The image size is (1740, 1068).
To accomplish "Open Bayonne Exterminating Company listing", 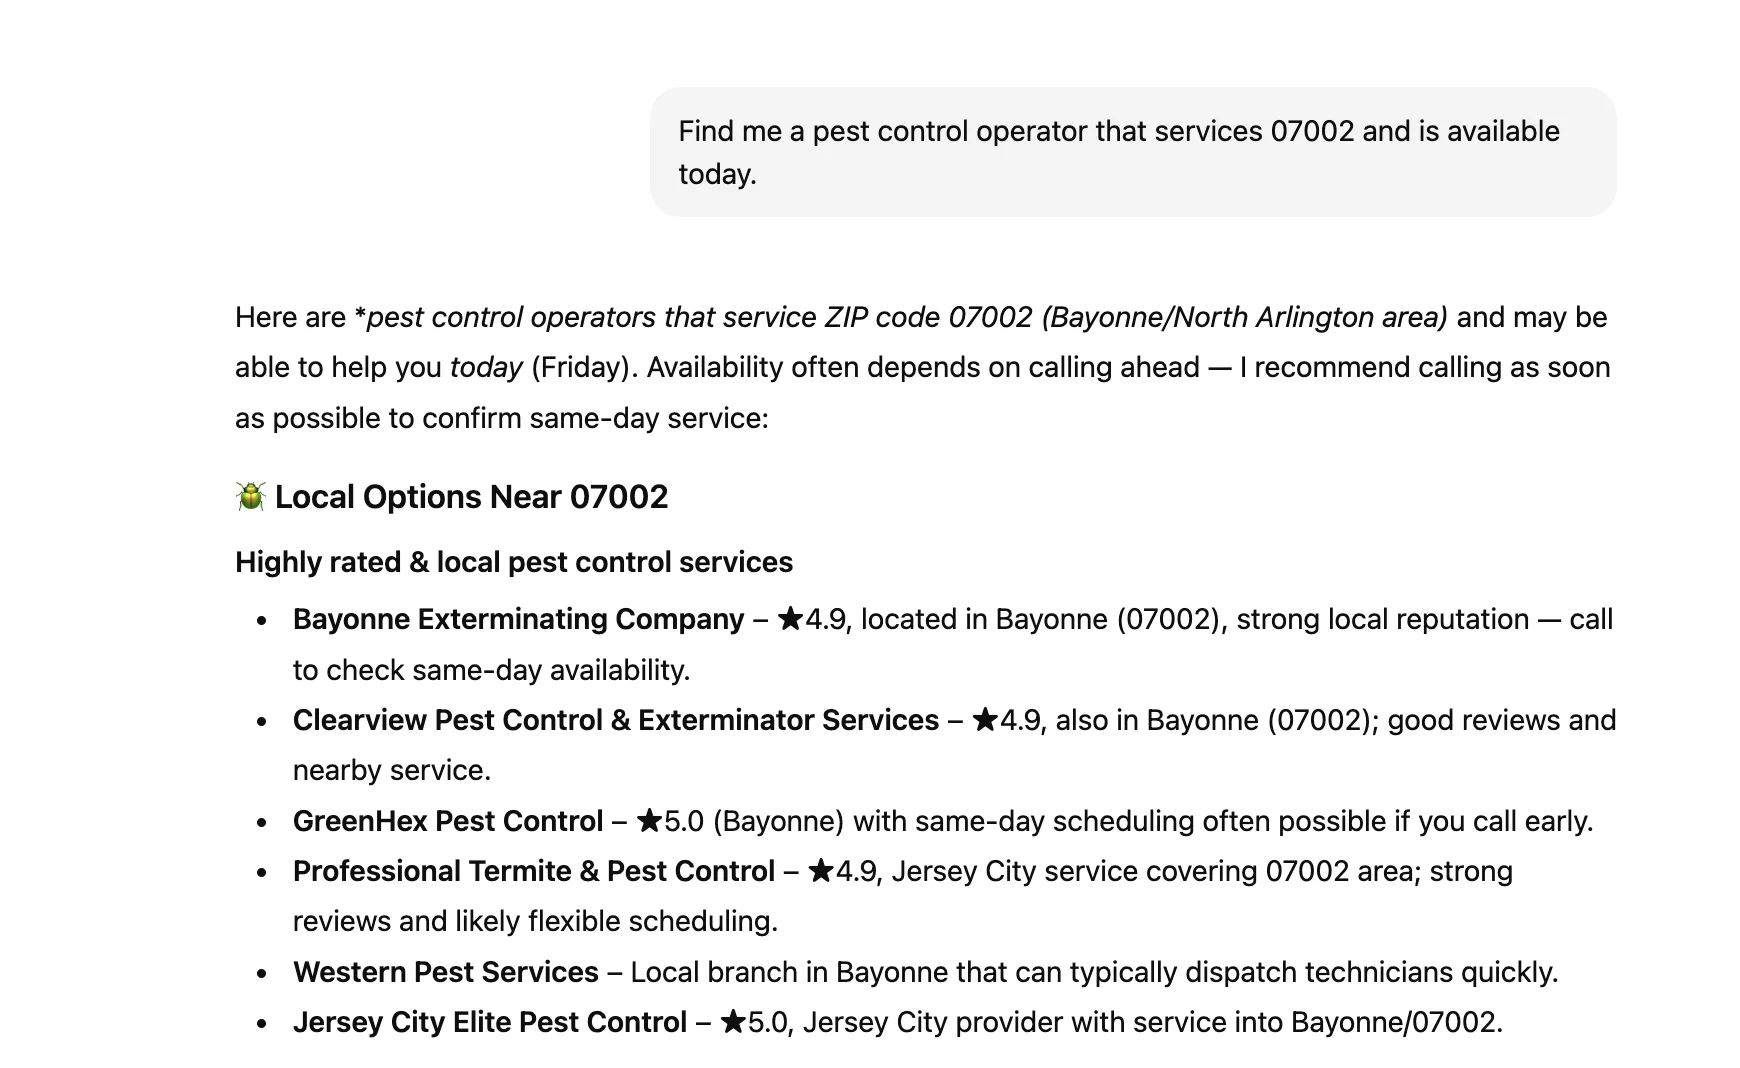I will point(518,619).
